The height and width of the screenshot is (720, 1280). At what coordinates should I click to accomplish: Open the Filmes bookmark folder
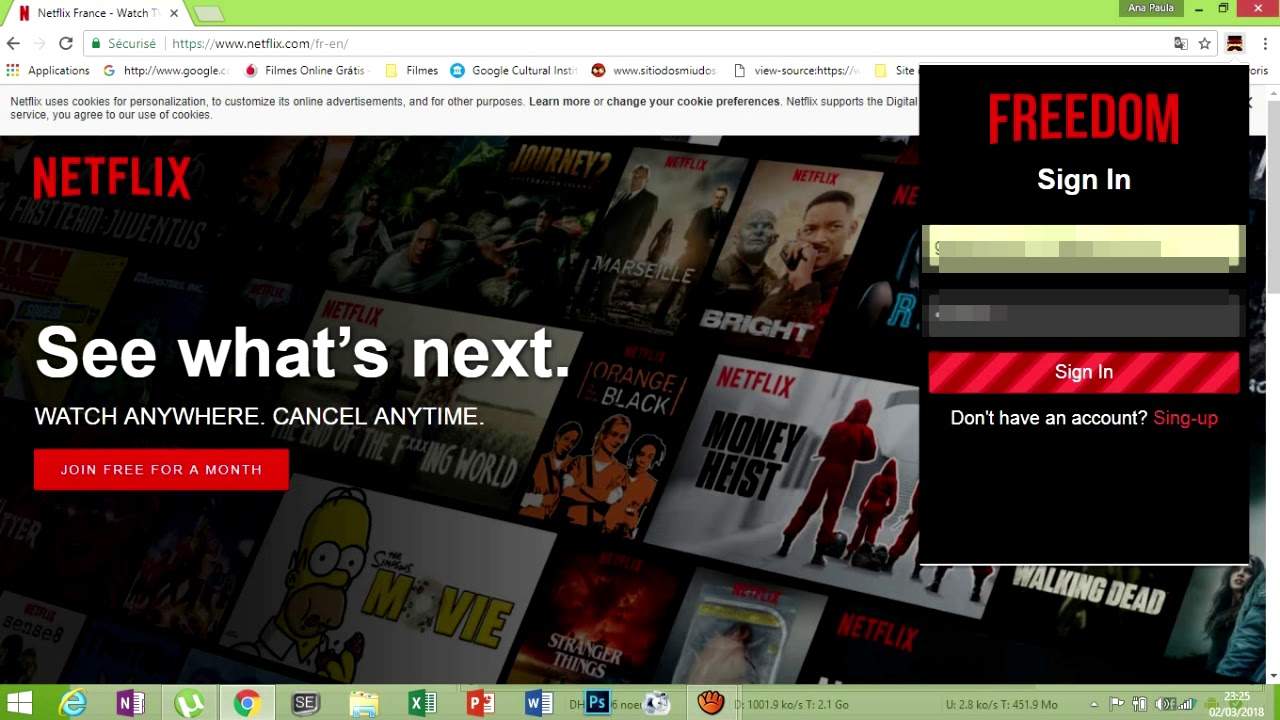[x=412, y=71]
